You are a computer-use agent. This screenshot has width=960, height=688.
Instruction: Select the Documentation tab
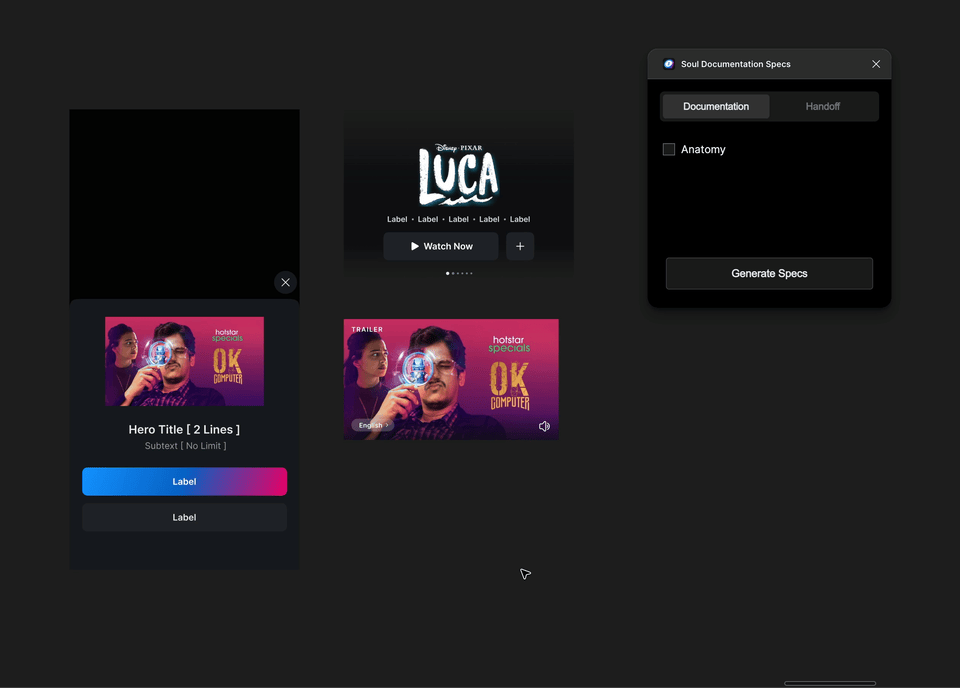click(x=716, y=107)
